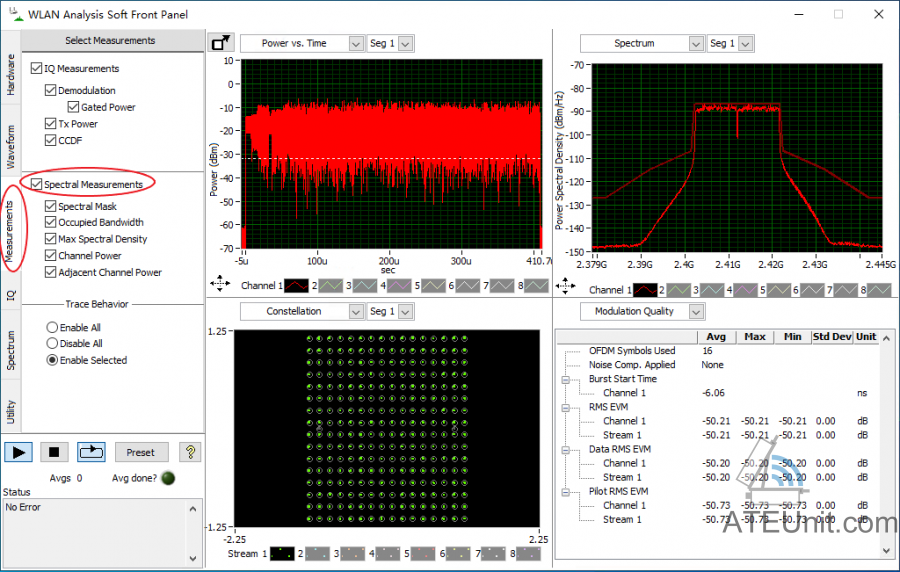Screen dimensions: 900x572
Task: Collapse Pilot RMS EVM tree node
Action: tap(565, 492)
